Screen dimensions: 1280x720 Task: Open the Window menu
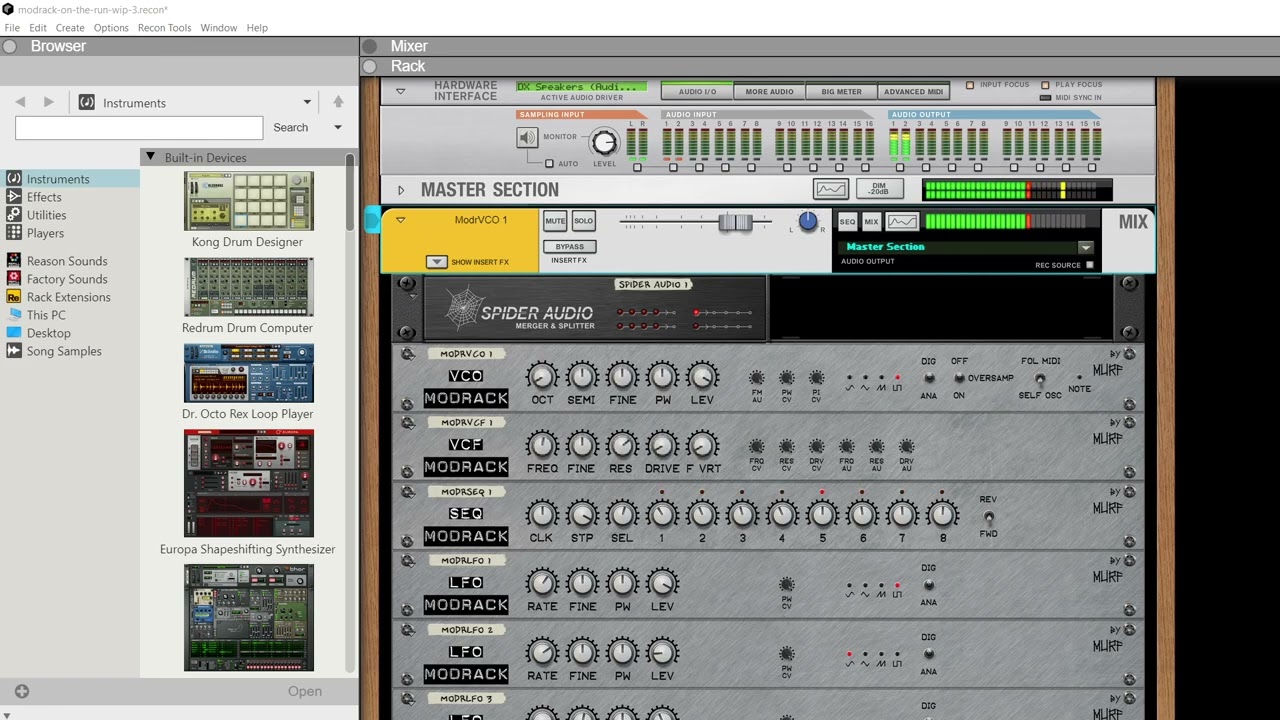[x=219, y=28]
